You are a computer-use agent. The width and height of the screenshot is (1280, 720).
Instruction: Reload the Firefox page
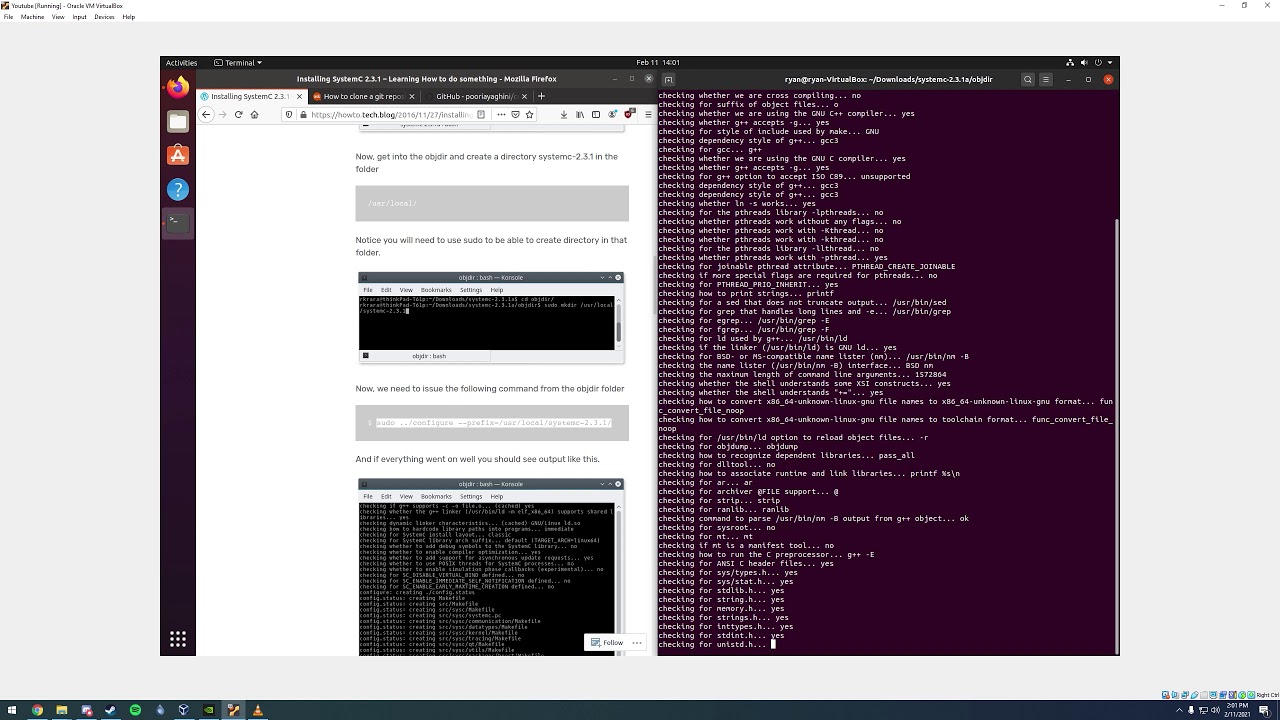point(238,114)
